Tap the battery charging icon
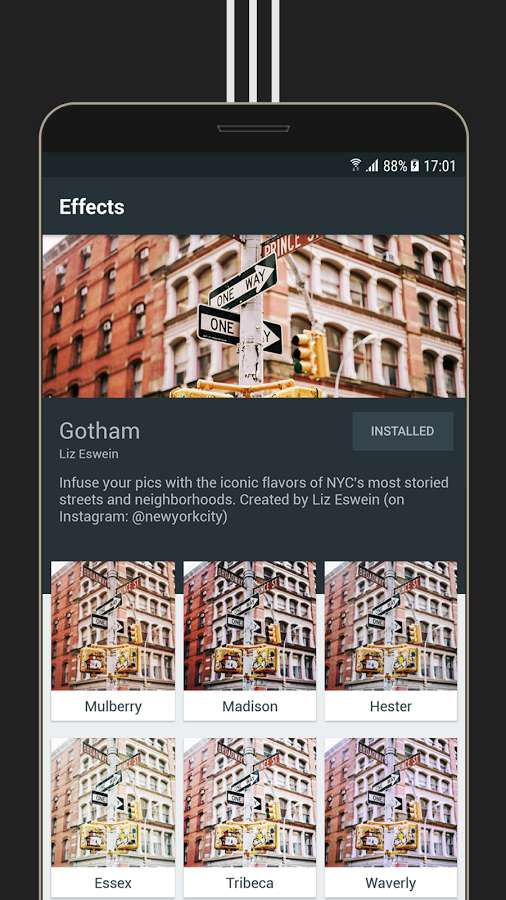The height and width of the screenshot is (900, 506). pyautogui.click(x=415, y=166)
